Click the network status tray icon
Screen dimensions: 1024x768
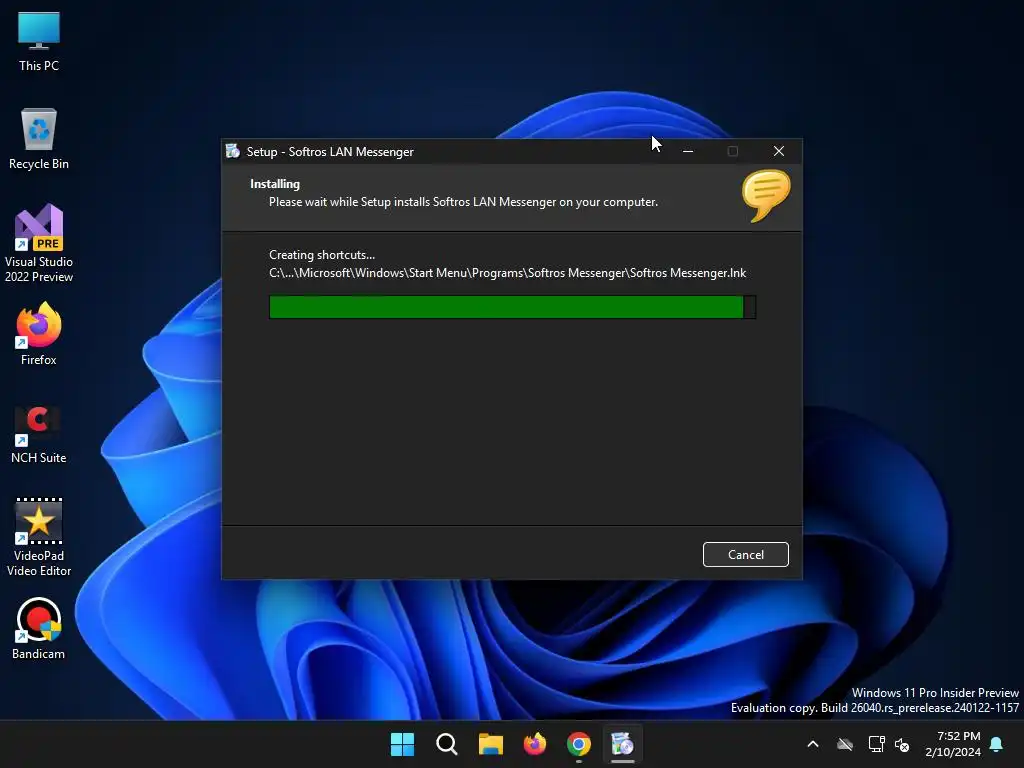pos(876,744)
